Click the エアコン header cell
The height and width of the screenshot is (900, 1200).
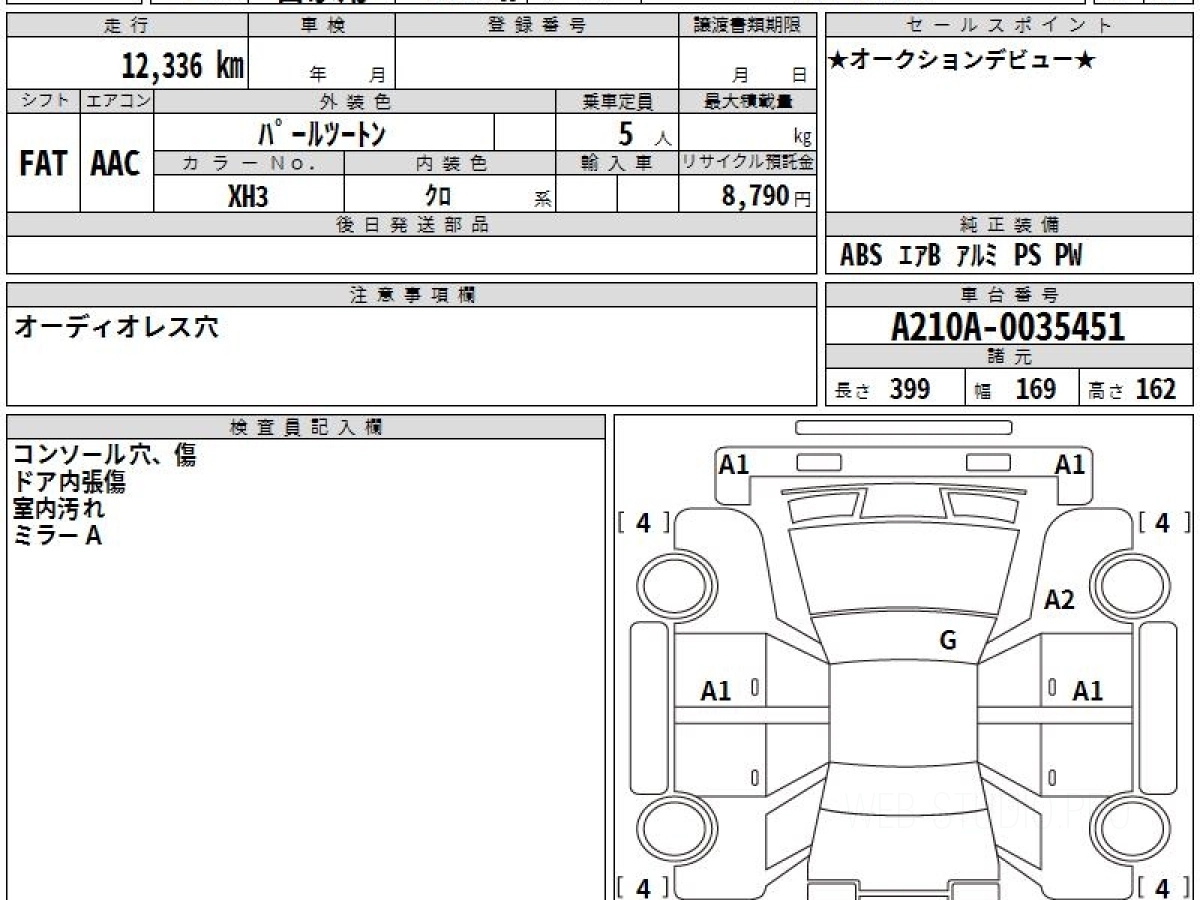(x=117, y=101)
